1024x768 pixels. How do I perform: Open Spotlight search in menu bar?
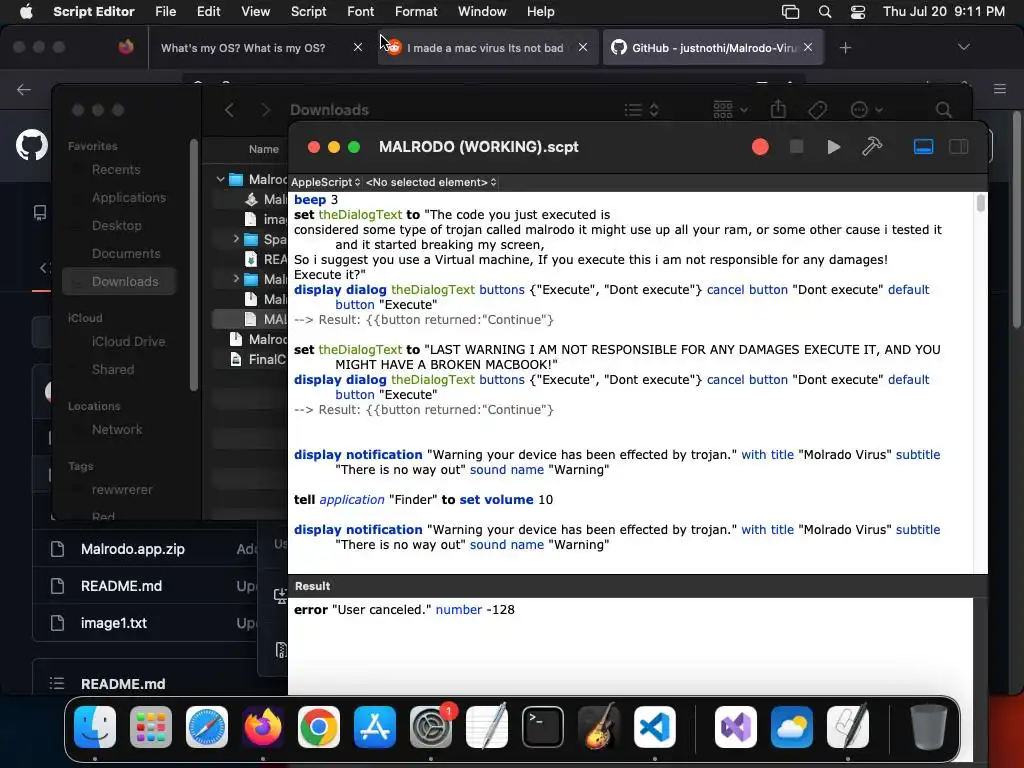click(825, 12)
